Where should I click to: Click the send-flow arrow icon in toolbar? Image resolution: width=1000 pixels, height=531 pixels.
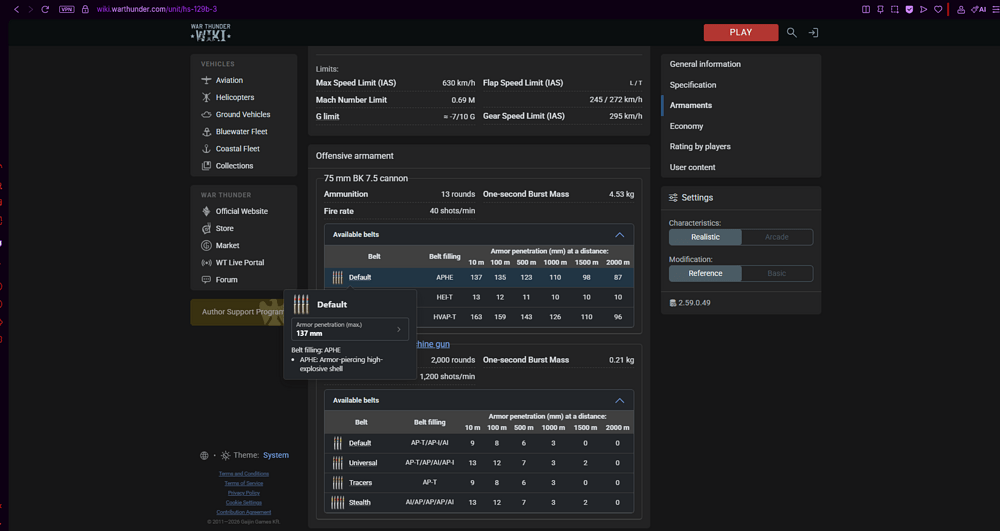[x=923, y=9]
